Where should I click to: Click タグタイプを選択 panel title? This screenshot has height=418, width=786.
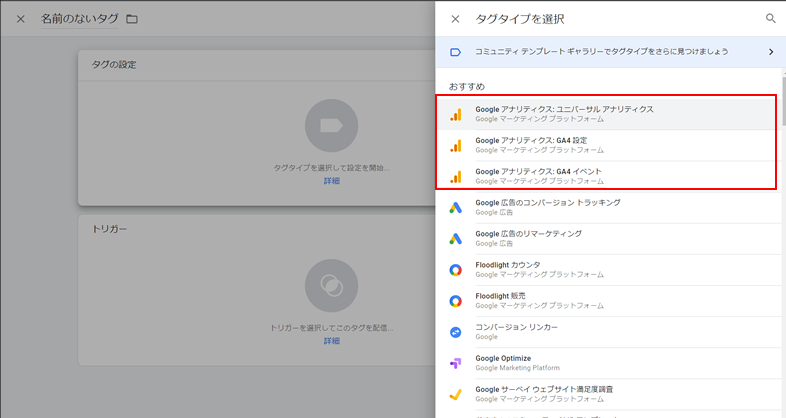[520, 19]
